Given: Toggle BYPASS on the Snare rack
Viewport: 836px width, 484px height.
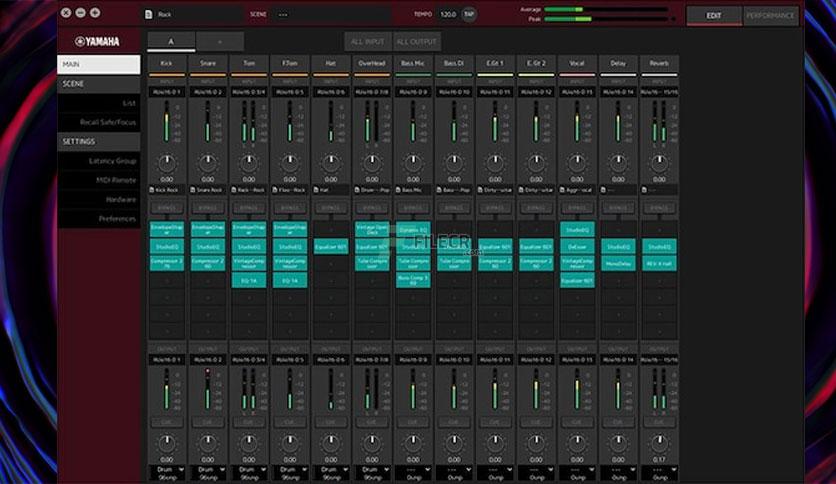Looking at the screenshot, I should [x=208, y=208].
